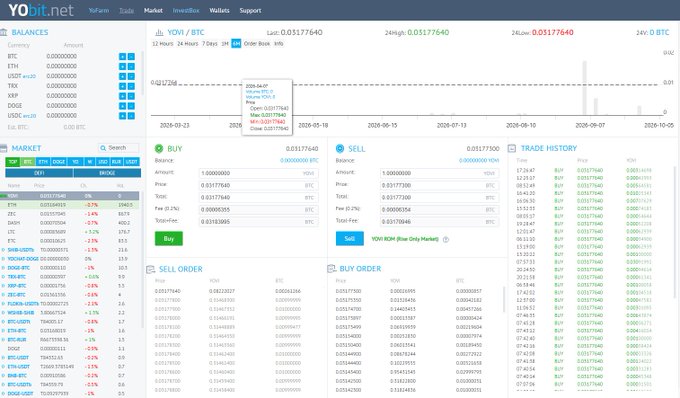680x398 pixels.
Task: Open YoFarm from the top navigation
Action: click(98, 10)
